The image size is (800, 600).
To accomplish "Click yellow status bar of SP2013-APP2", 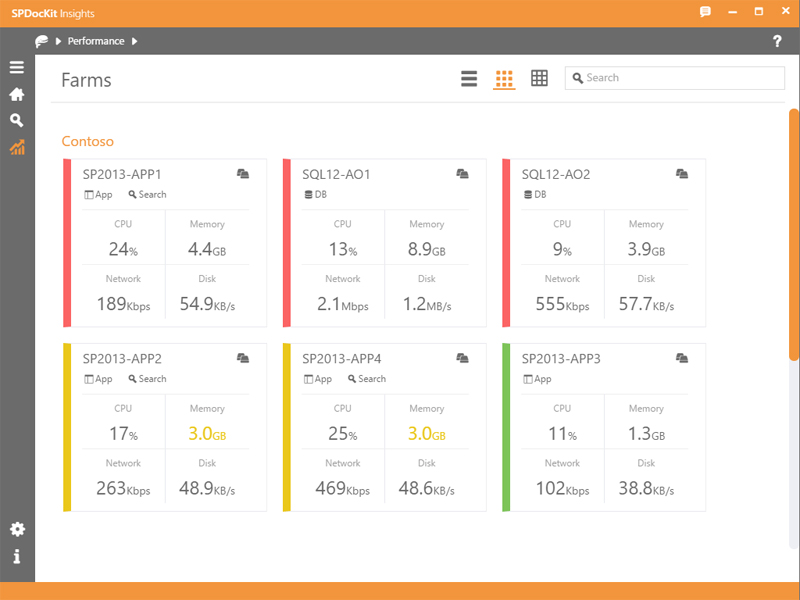I will [x=67, y=427].
